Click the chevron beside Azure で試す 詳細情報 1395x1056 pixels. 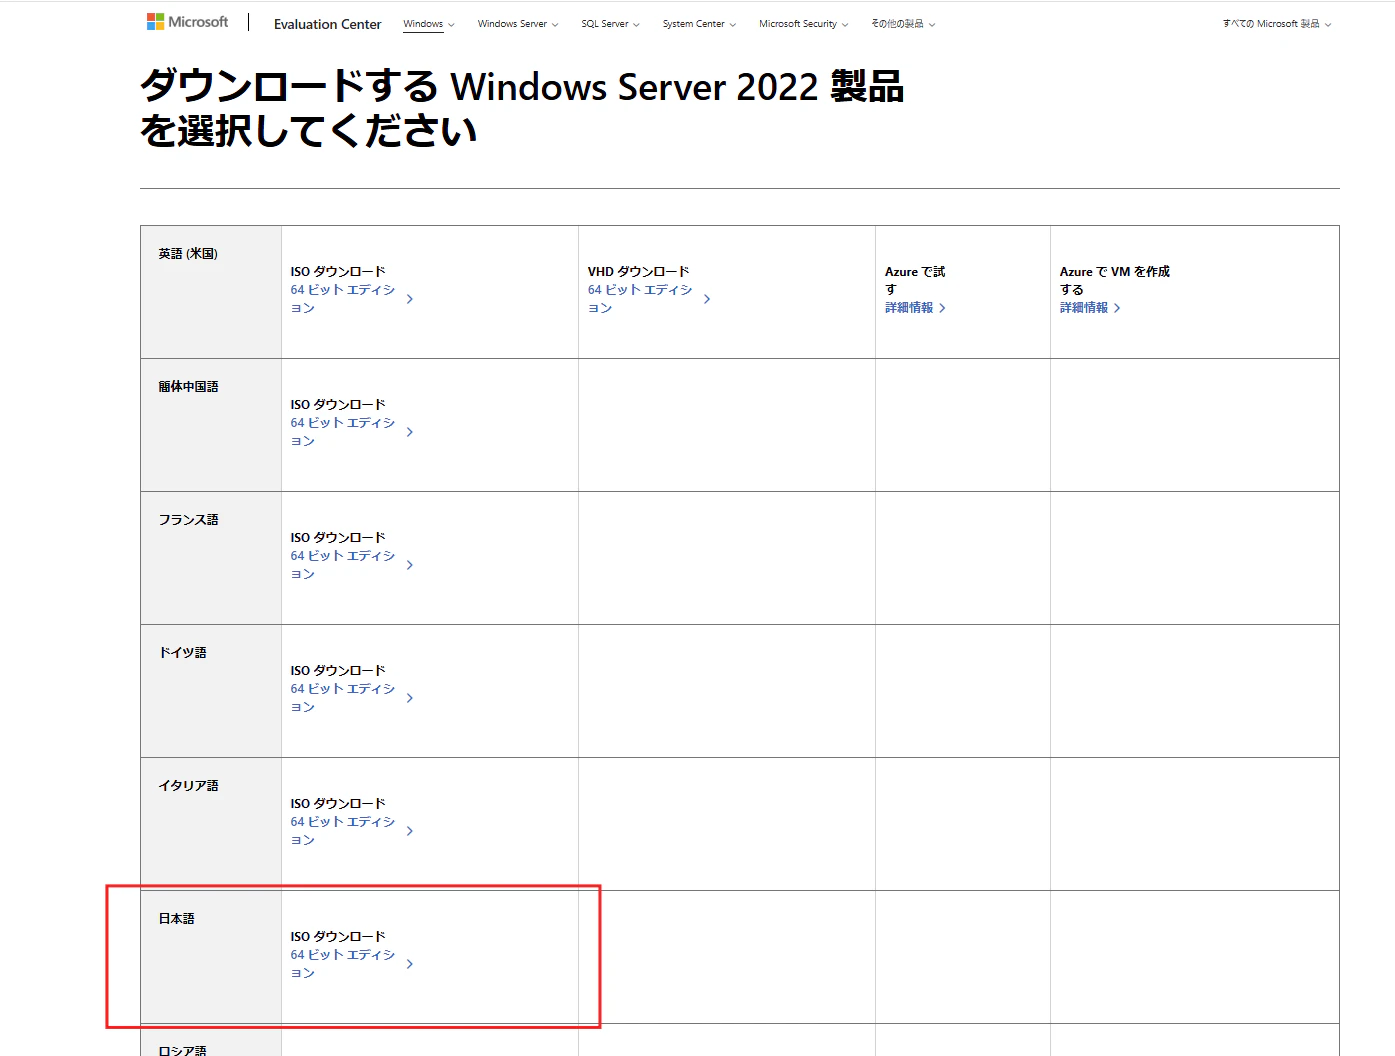click(942, 308)
